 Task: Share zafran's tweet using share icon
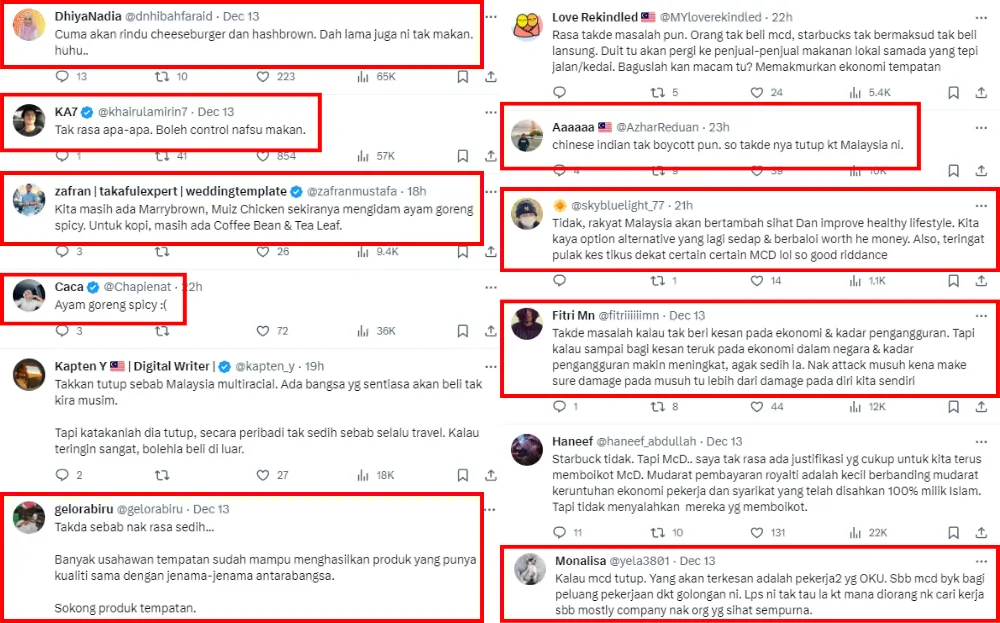(491, 252)
